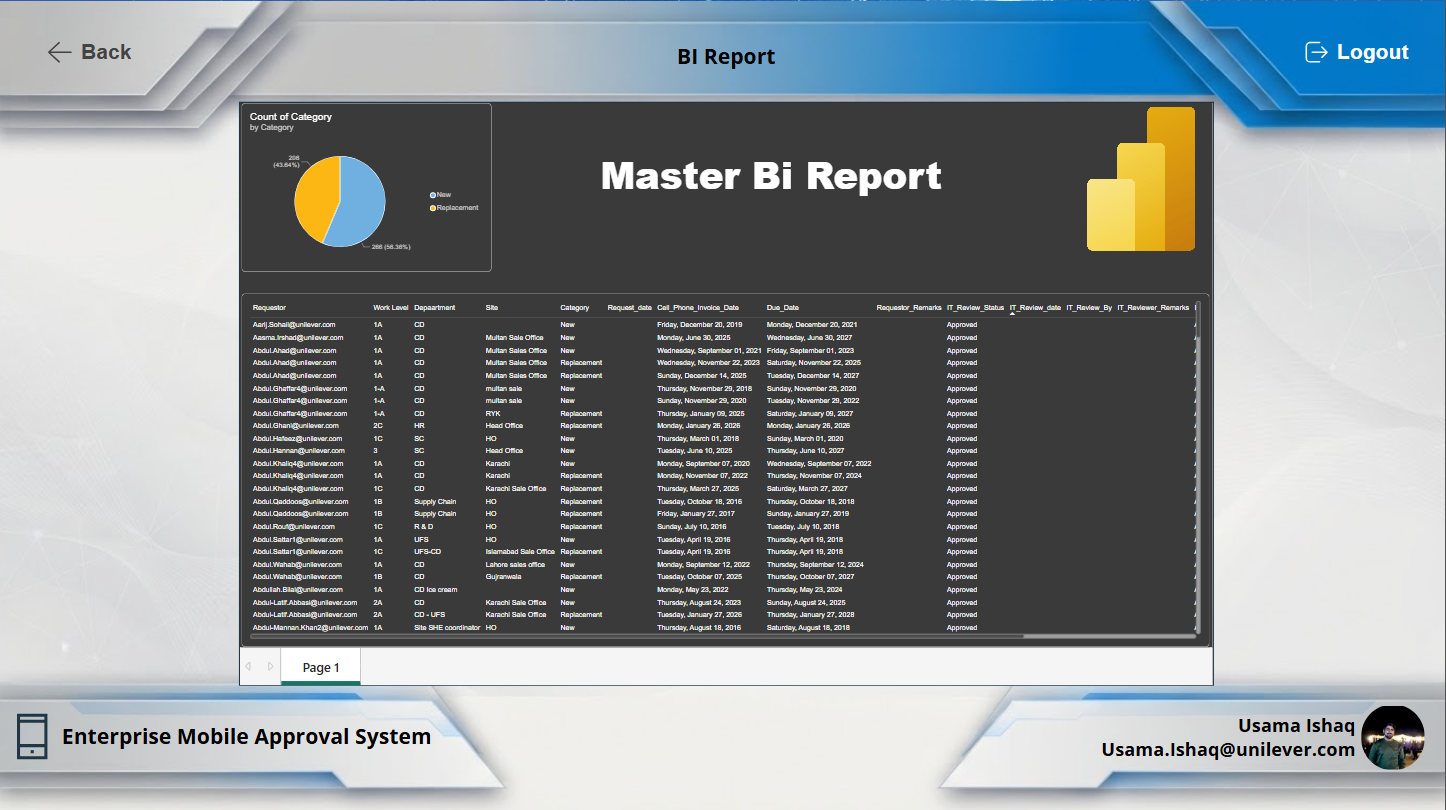Sort by the Work Level column header
1446x810 pixels.
tap(391, 308)
